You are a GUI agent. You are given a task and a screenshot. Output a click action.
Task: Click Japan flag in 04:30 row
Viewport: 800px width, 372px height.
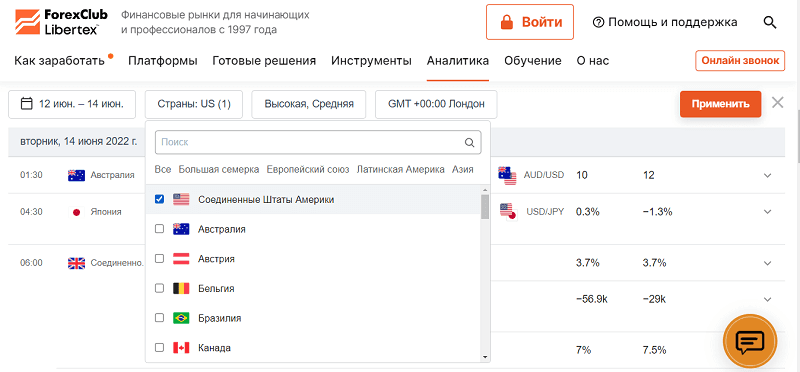point(76,212)
